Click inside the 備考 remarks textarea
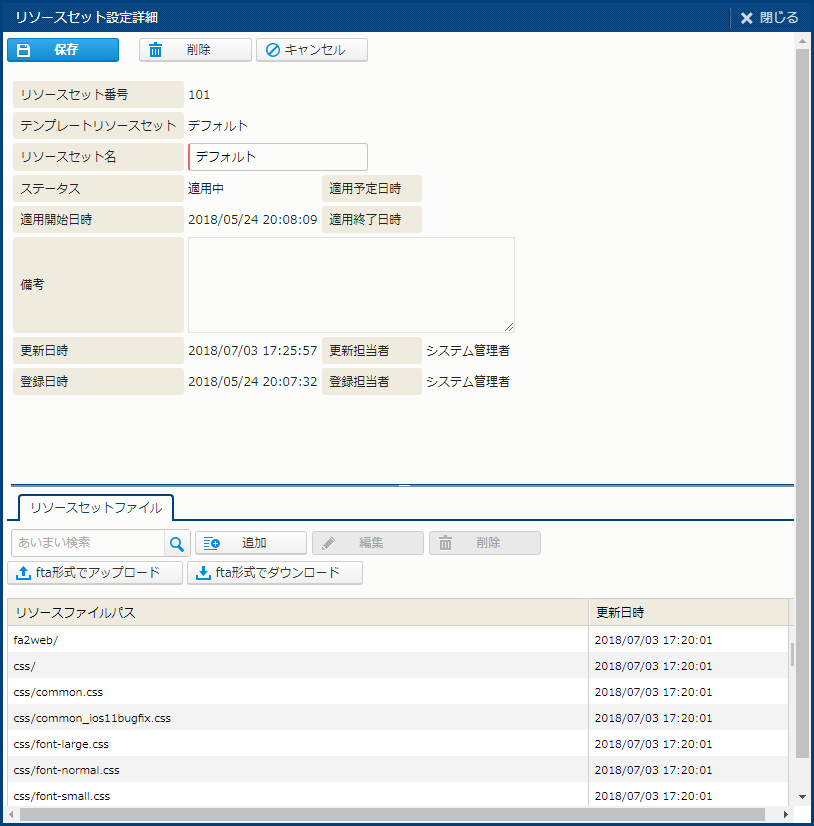This screenshot has height=826, width=814. point(351,285)
